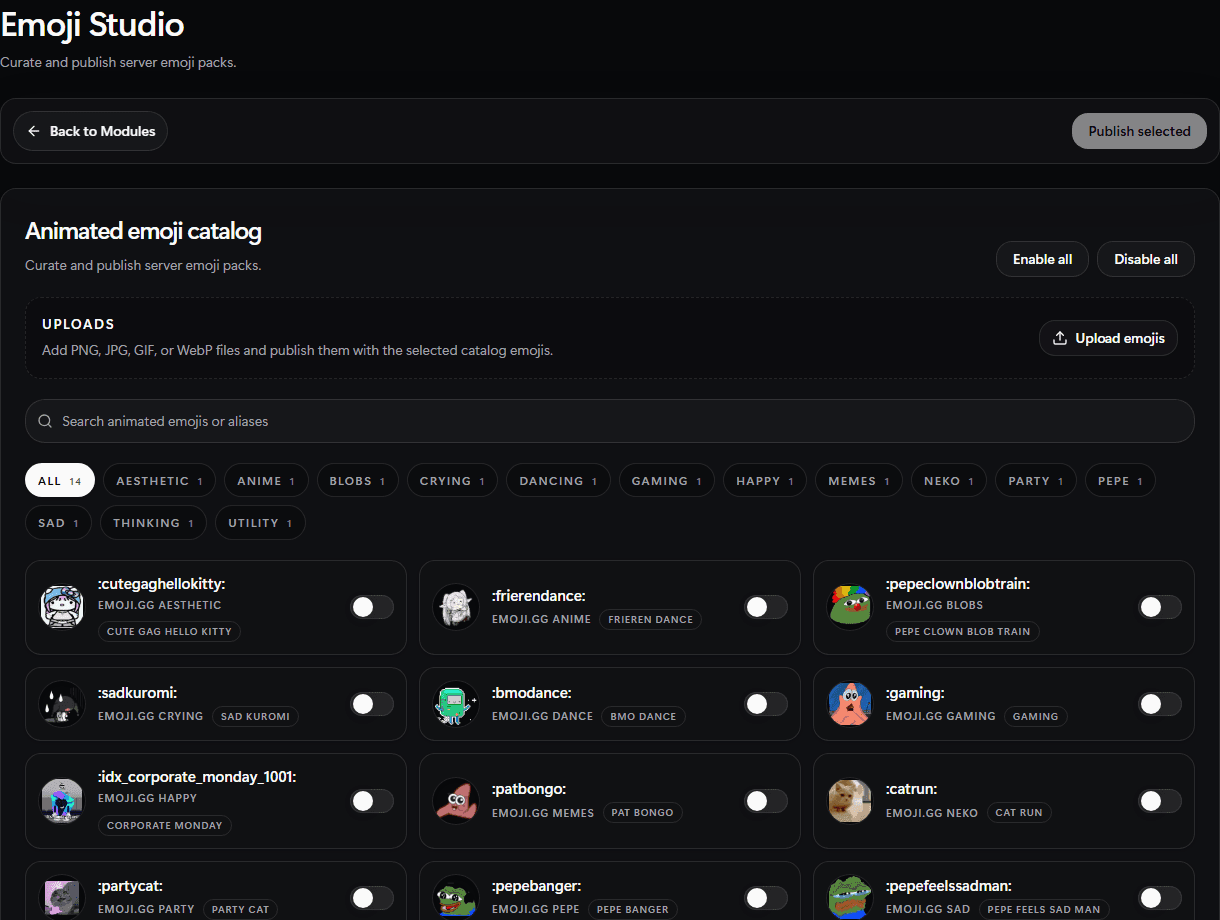Click the BMO DANCE alias tag
Screen dimensions: 1220x920
(643, 717)
